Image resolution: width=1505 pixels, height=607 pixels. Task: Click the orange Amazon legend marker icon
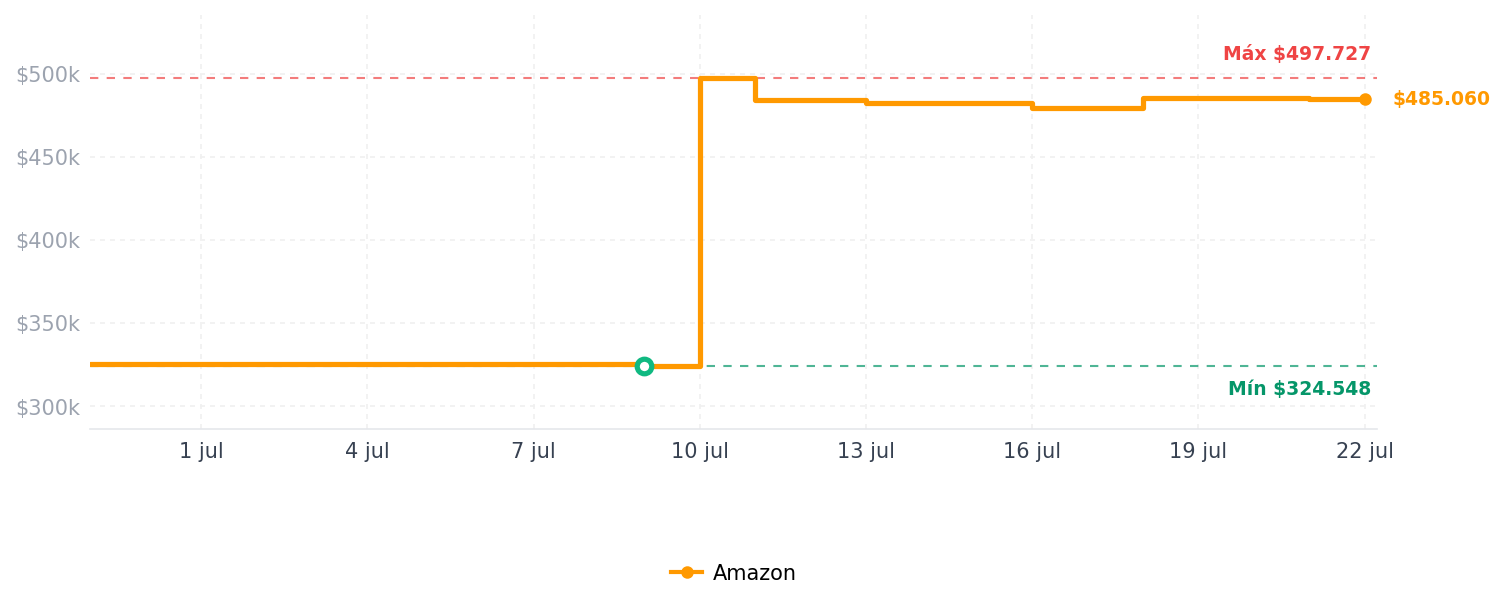click(x=687, y=573)
